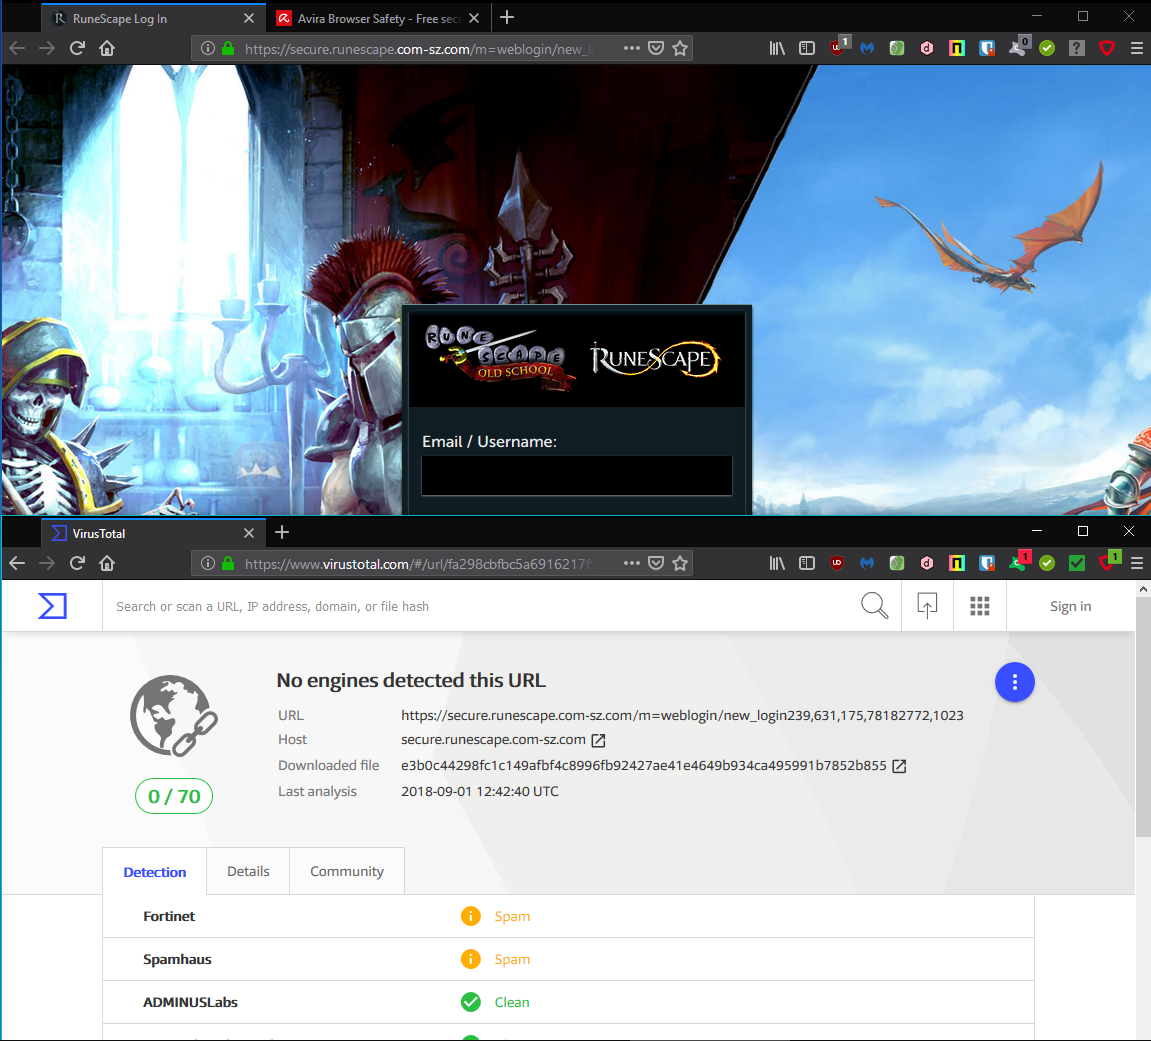Open Firefox hamburger menu in VirusTotal window
The height and width of the screenshot is (1041, 1151).
coord(1136,563)
